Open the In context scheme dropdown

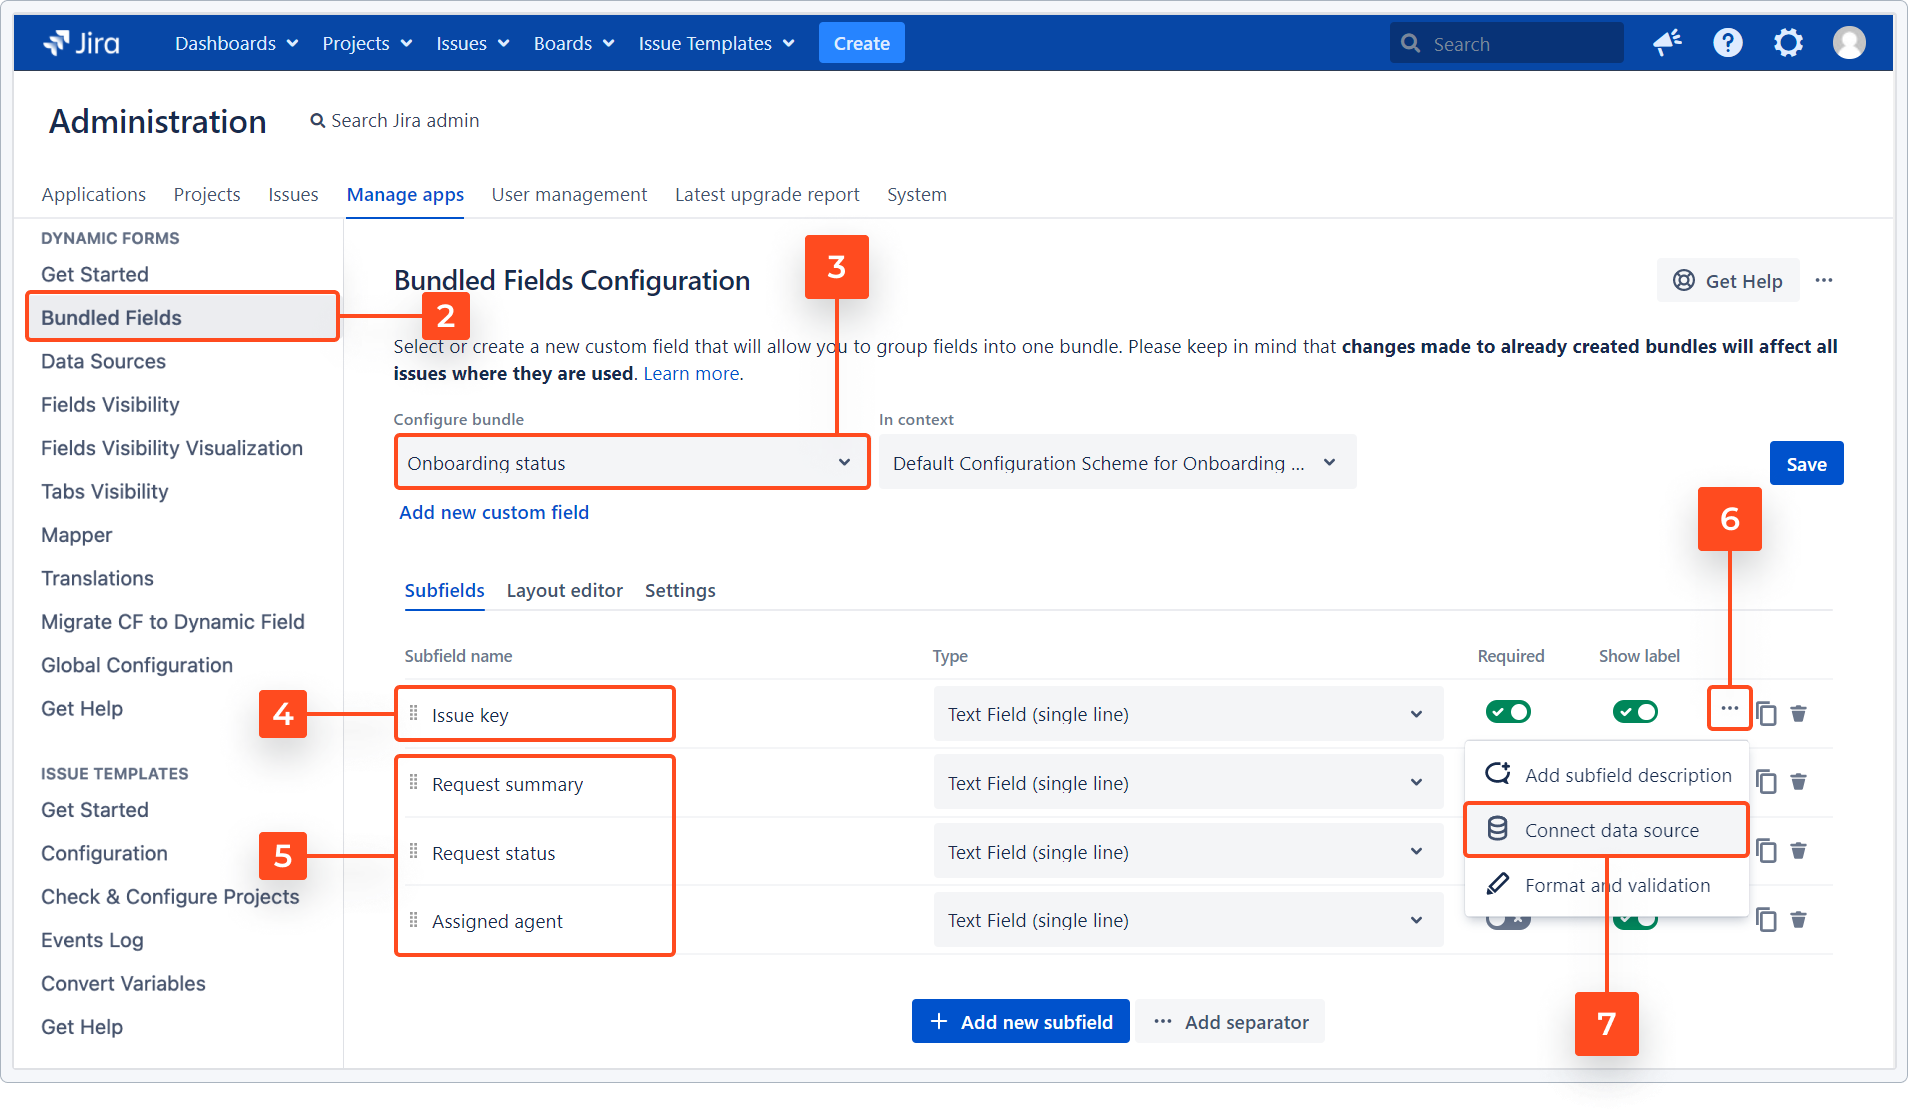[1117, 462]
